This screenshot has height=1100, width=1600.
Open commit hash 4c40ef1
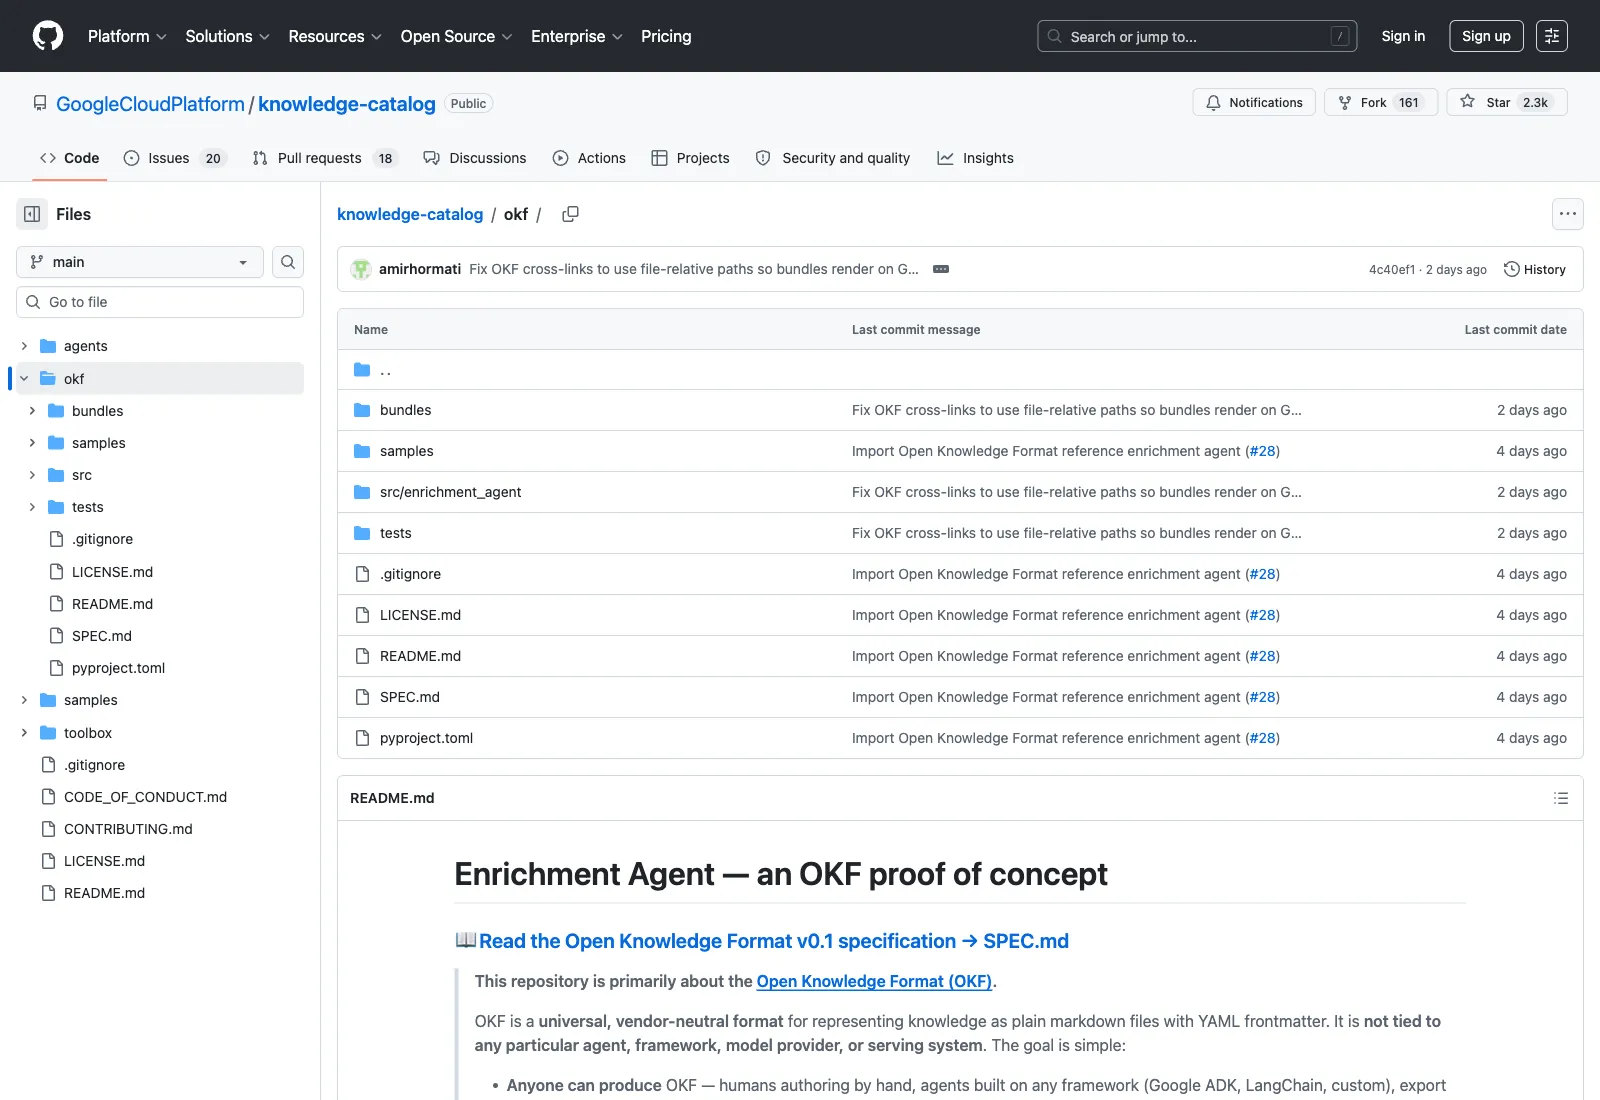point(1392,270)
